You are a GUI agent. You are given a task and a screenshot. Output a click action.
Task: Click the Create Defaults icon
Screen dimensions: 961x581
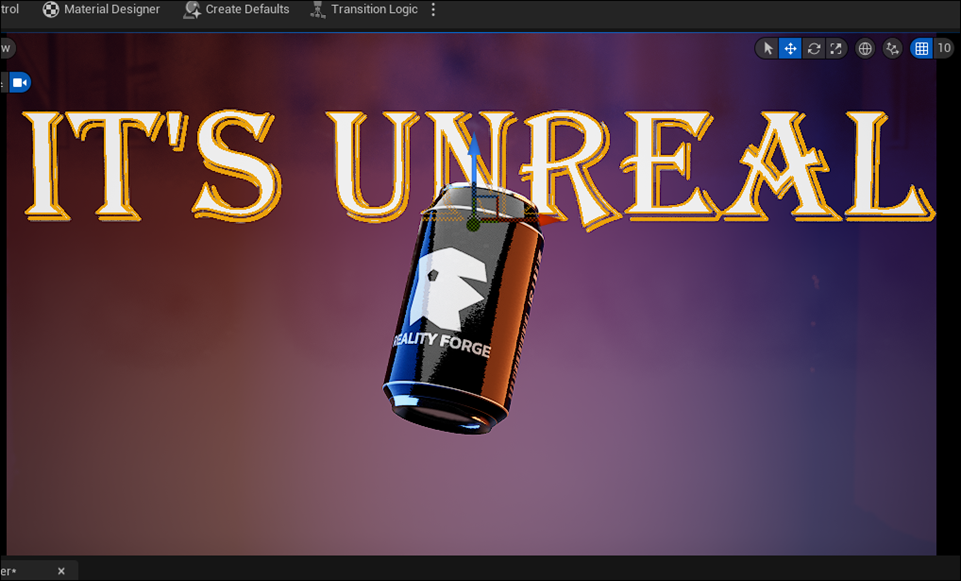tap(192, 9)
